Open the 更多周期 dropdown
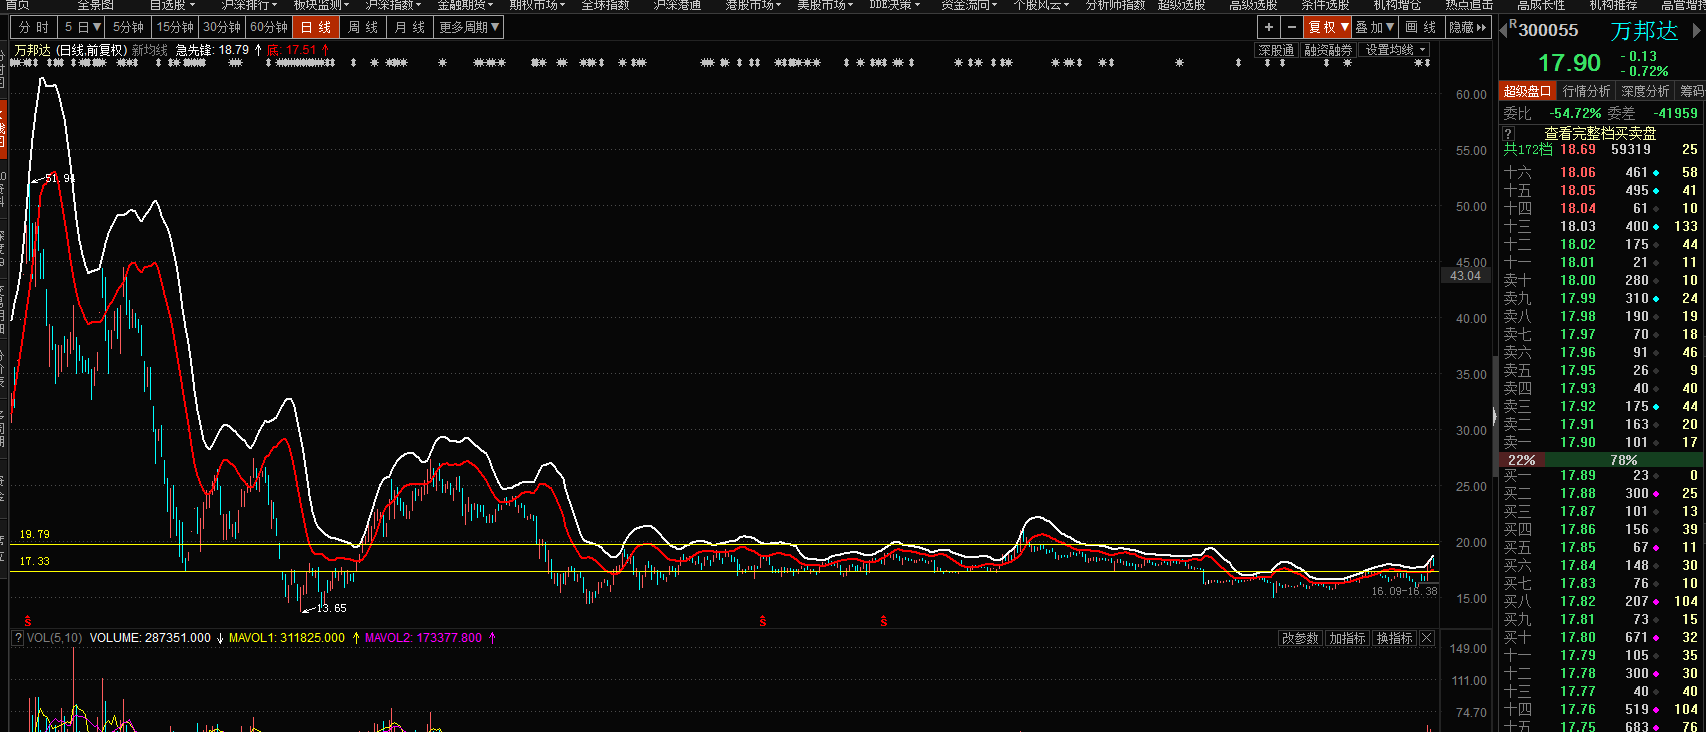 (x=469, y=27)
